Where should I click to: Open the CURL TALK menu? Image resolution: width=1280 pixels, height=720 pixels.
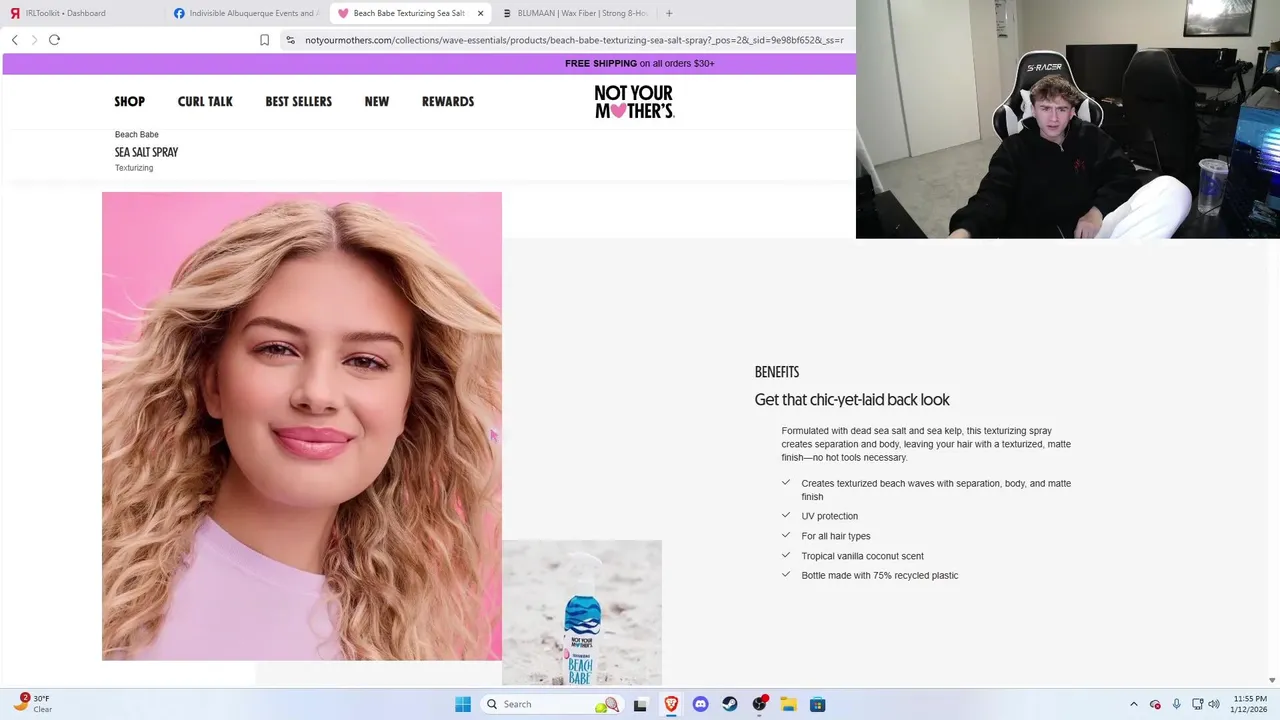click(205, 101)
